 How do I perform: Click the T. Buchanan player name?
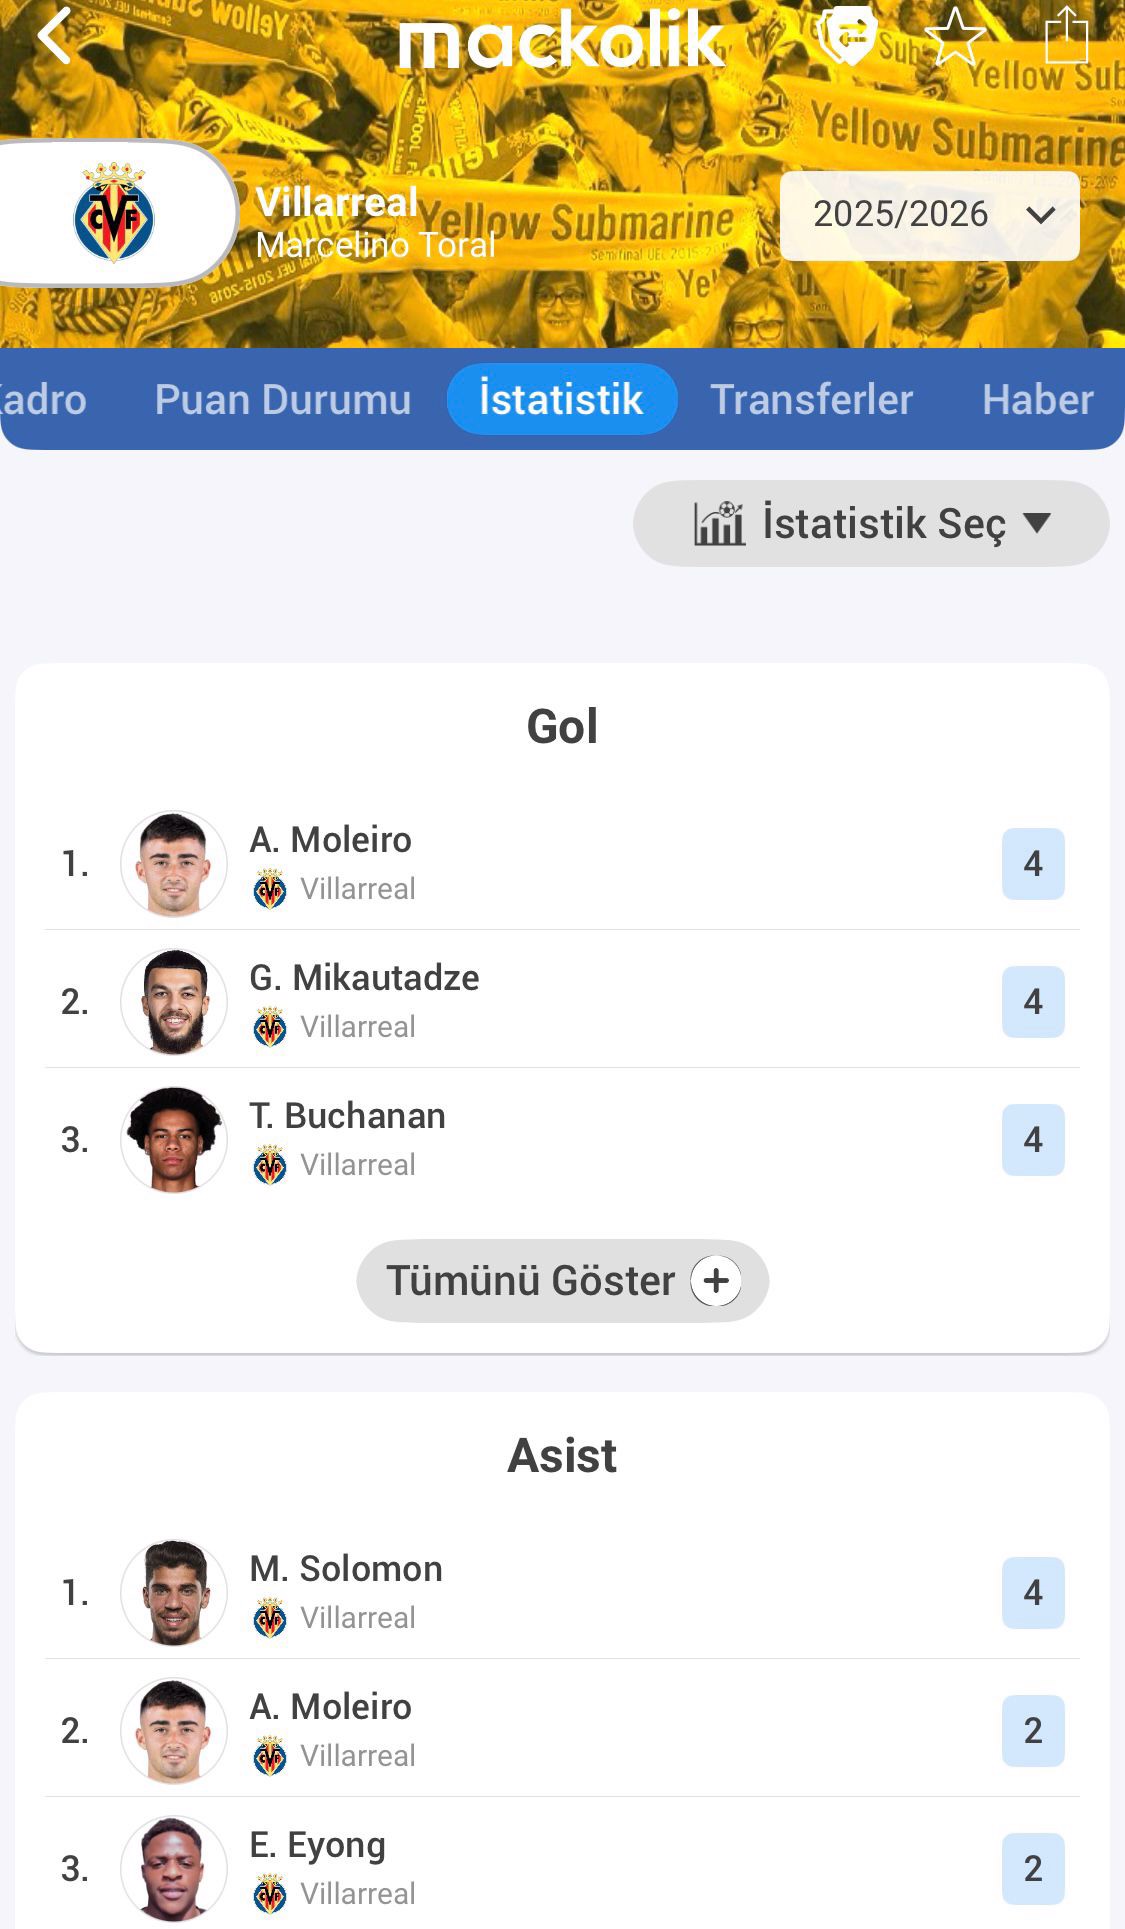coord(347,1116)
